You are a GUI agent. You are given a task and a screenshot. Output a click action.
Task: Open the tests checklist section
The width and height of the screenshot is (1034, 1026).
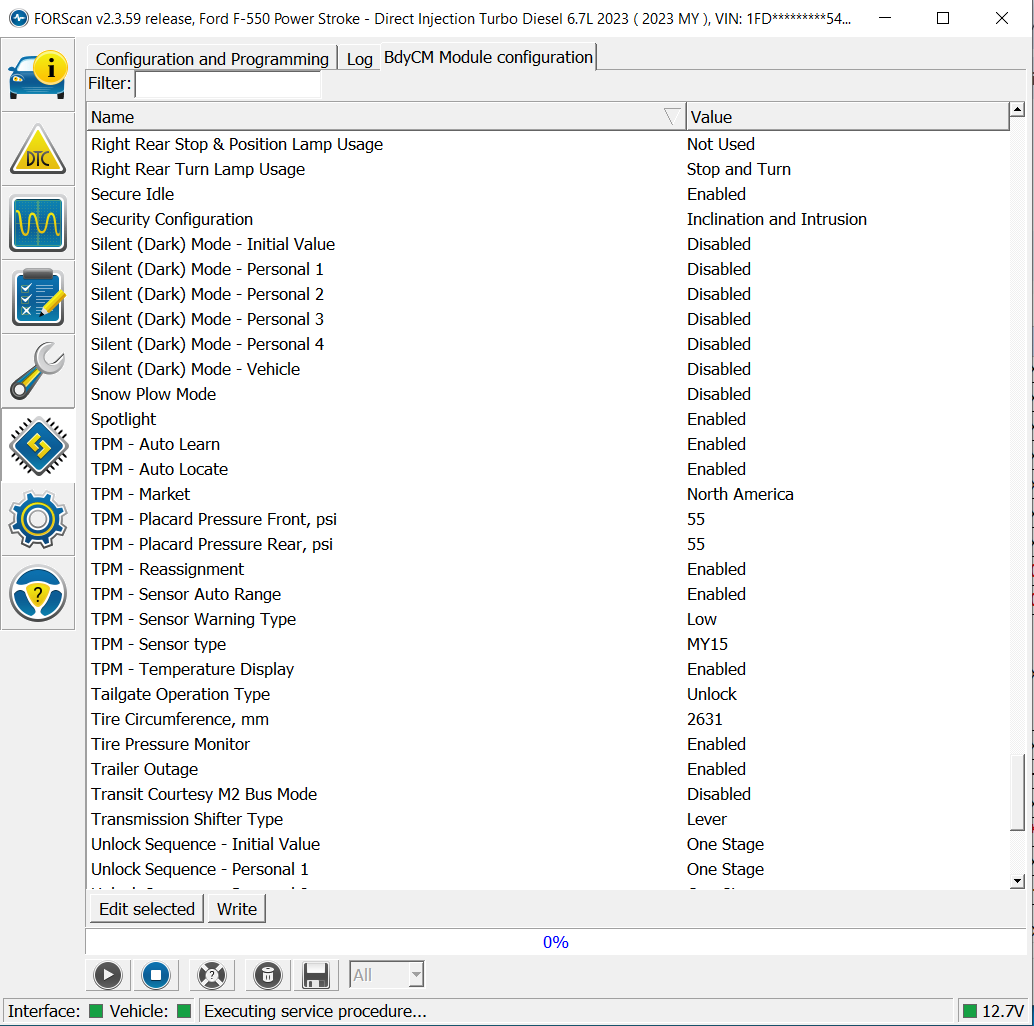[x=38, y=297]
